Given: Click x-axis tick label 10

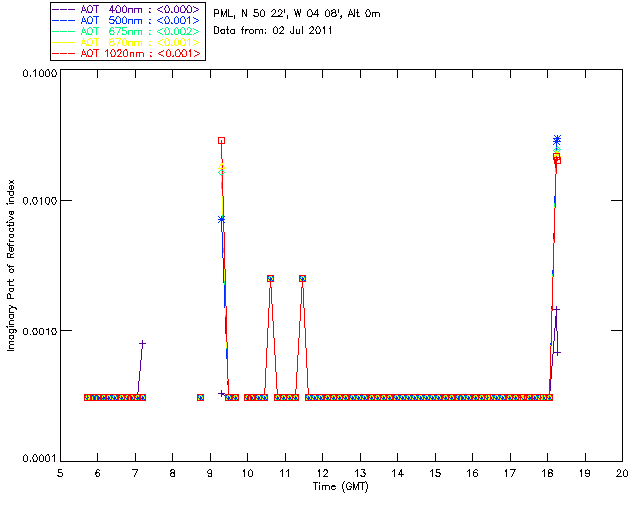Looking at the screenshot, I should pyautogui.click(x=247, y=473).
